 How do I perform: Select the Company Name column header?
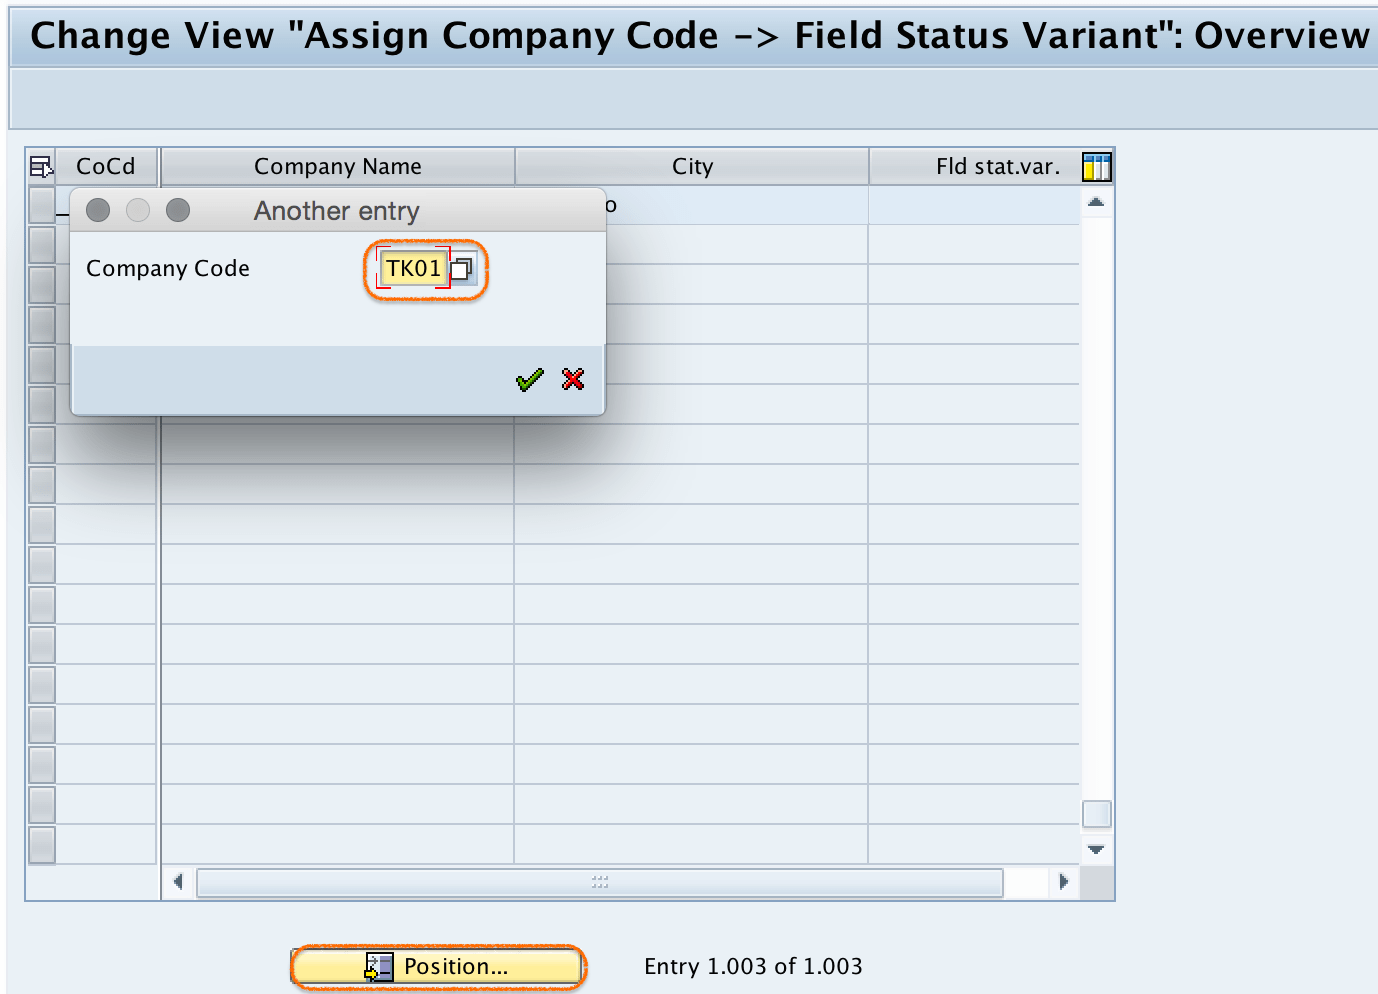[x=338, y=166]
